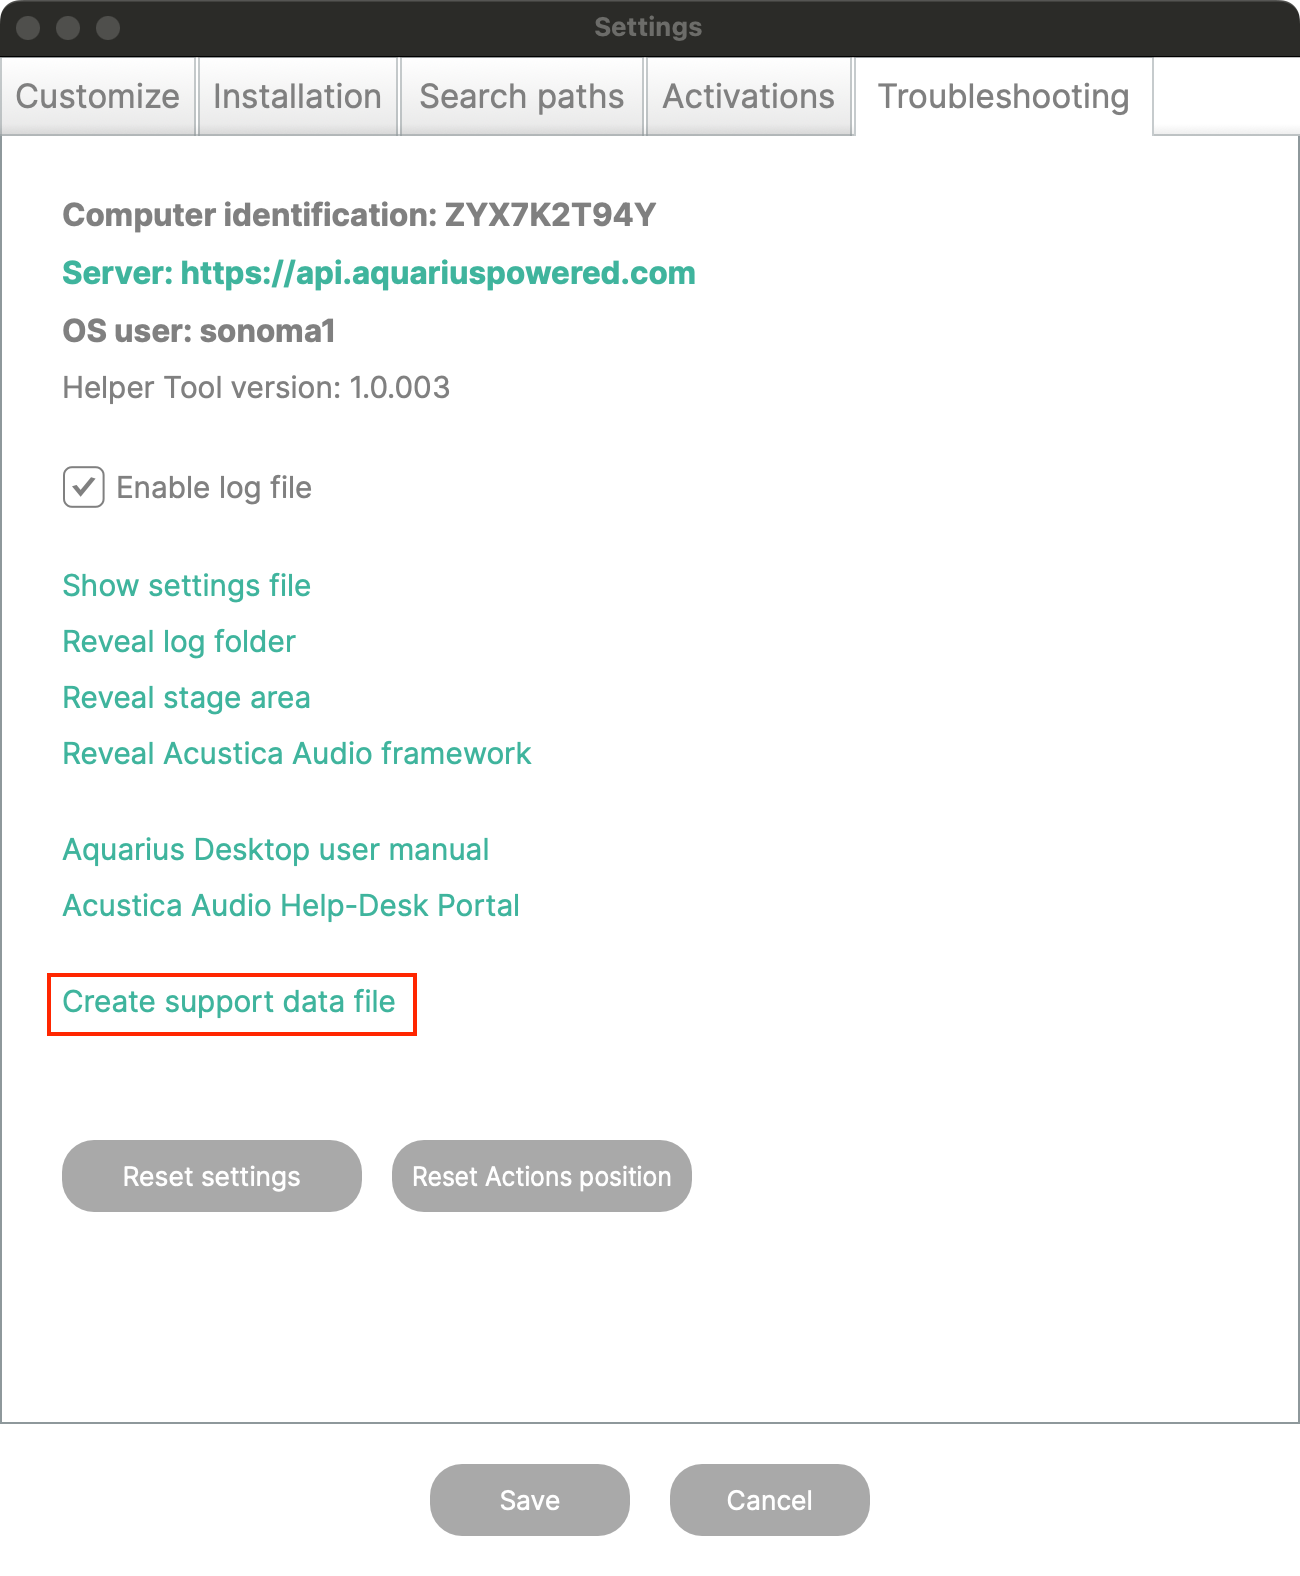
Task: Select the Search paths tab
Action: (521, 96)
